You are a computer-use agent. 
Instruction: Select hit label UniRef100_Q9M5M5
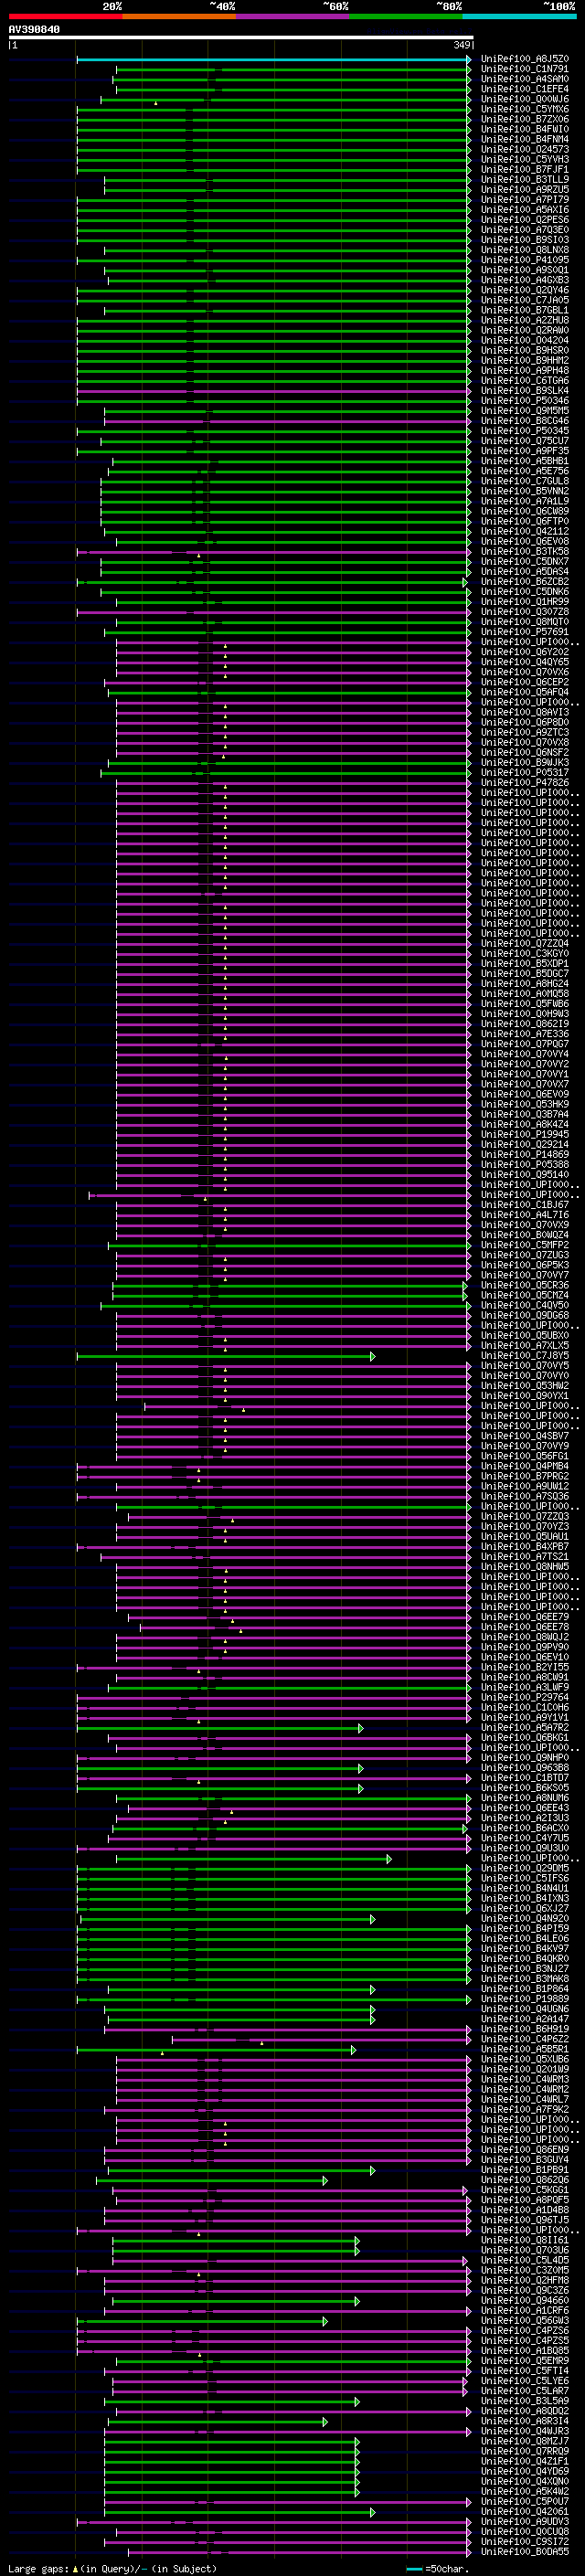click(525, 411)
